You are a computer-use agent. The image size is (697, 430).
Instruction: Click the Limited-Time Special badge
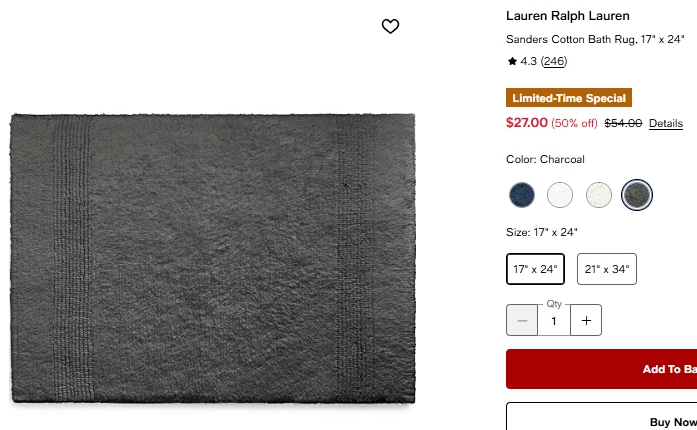click(x=569, y=98)
